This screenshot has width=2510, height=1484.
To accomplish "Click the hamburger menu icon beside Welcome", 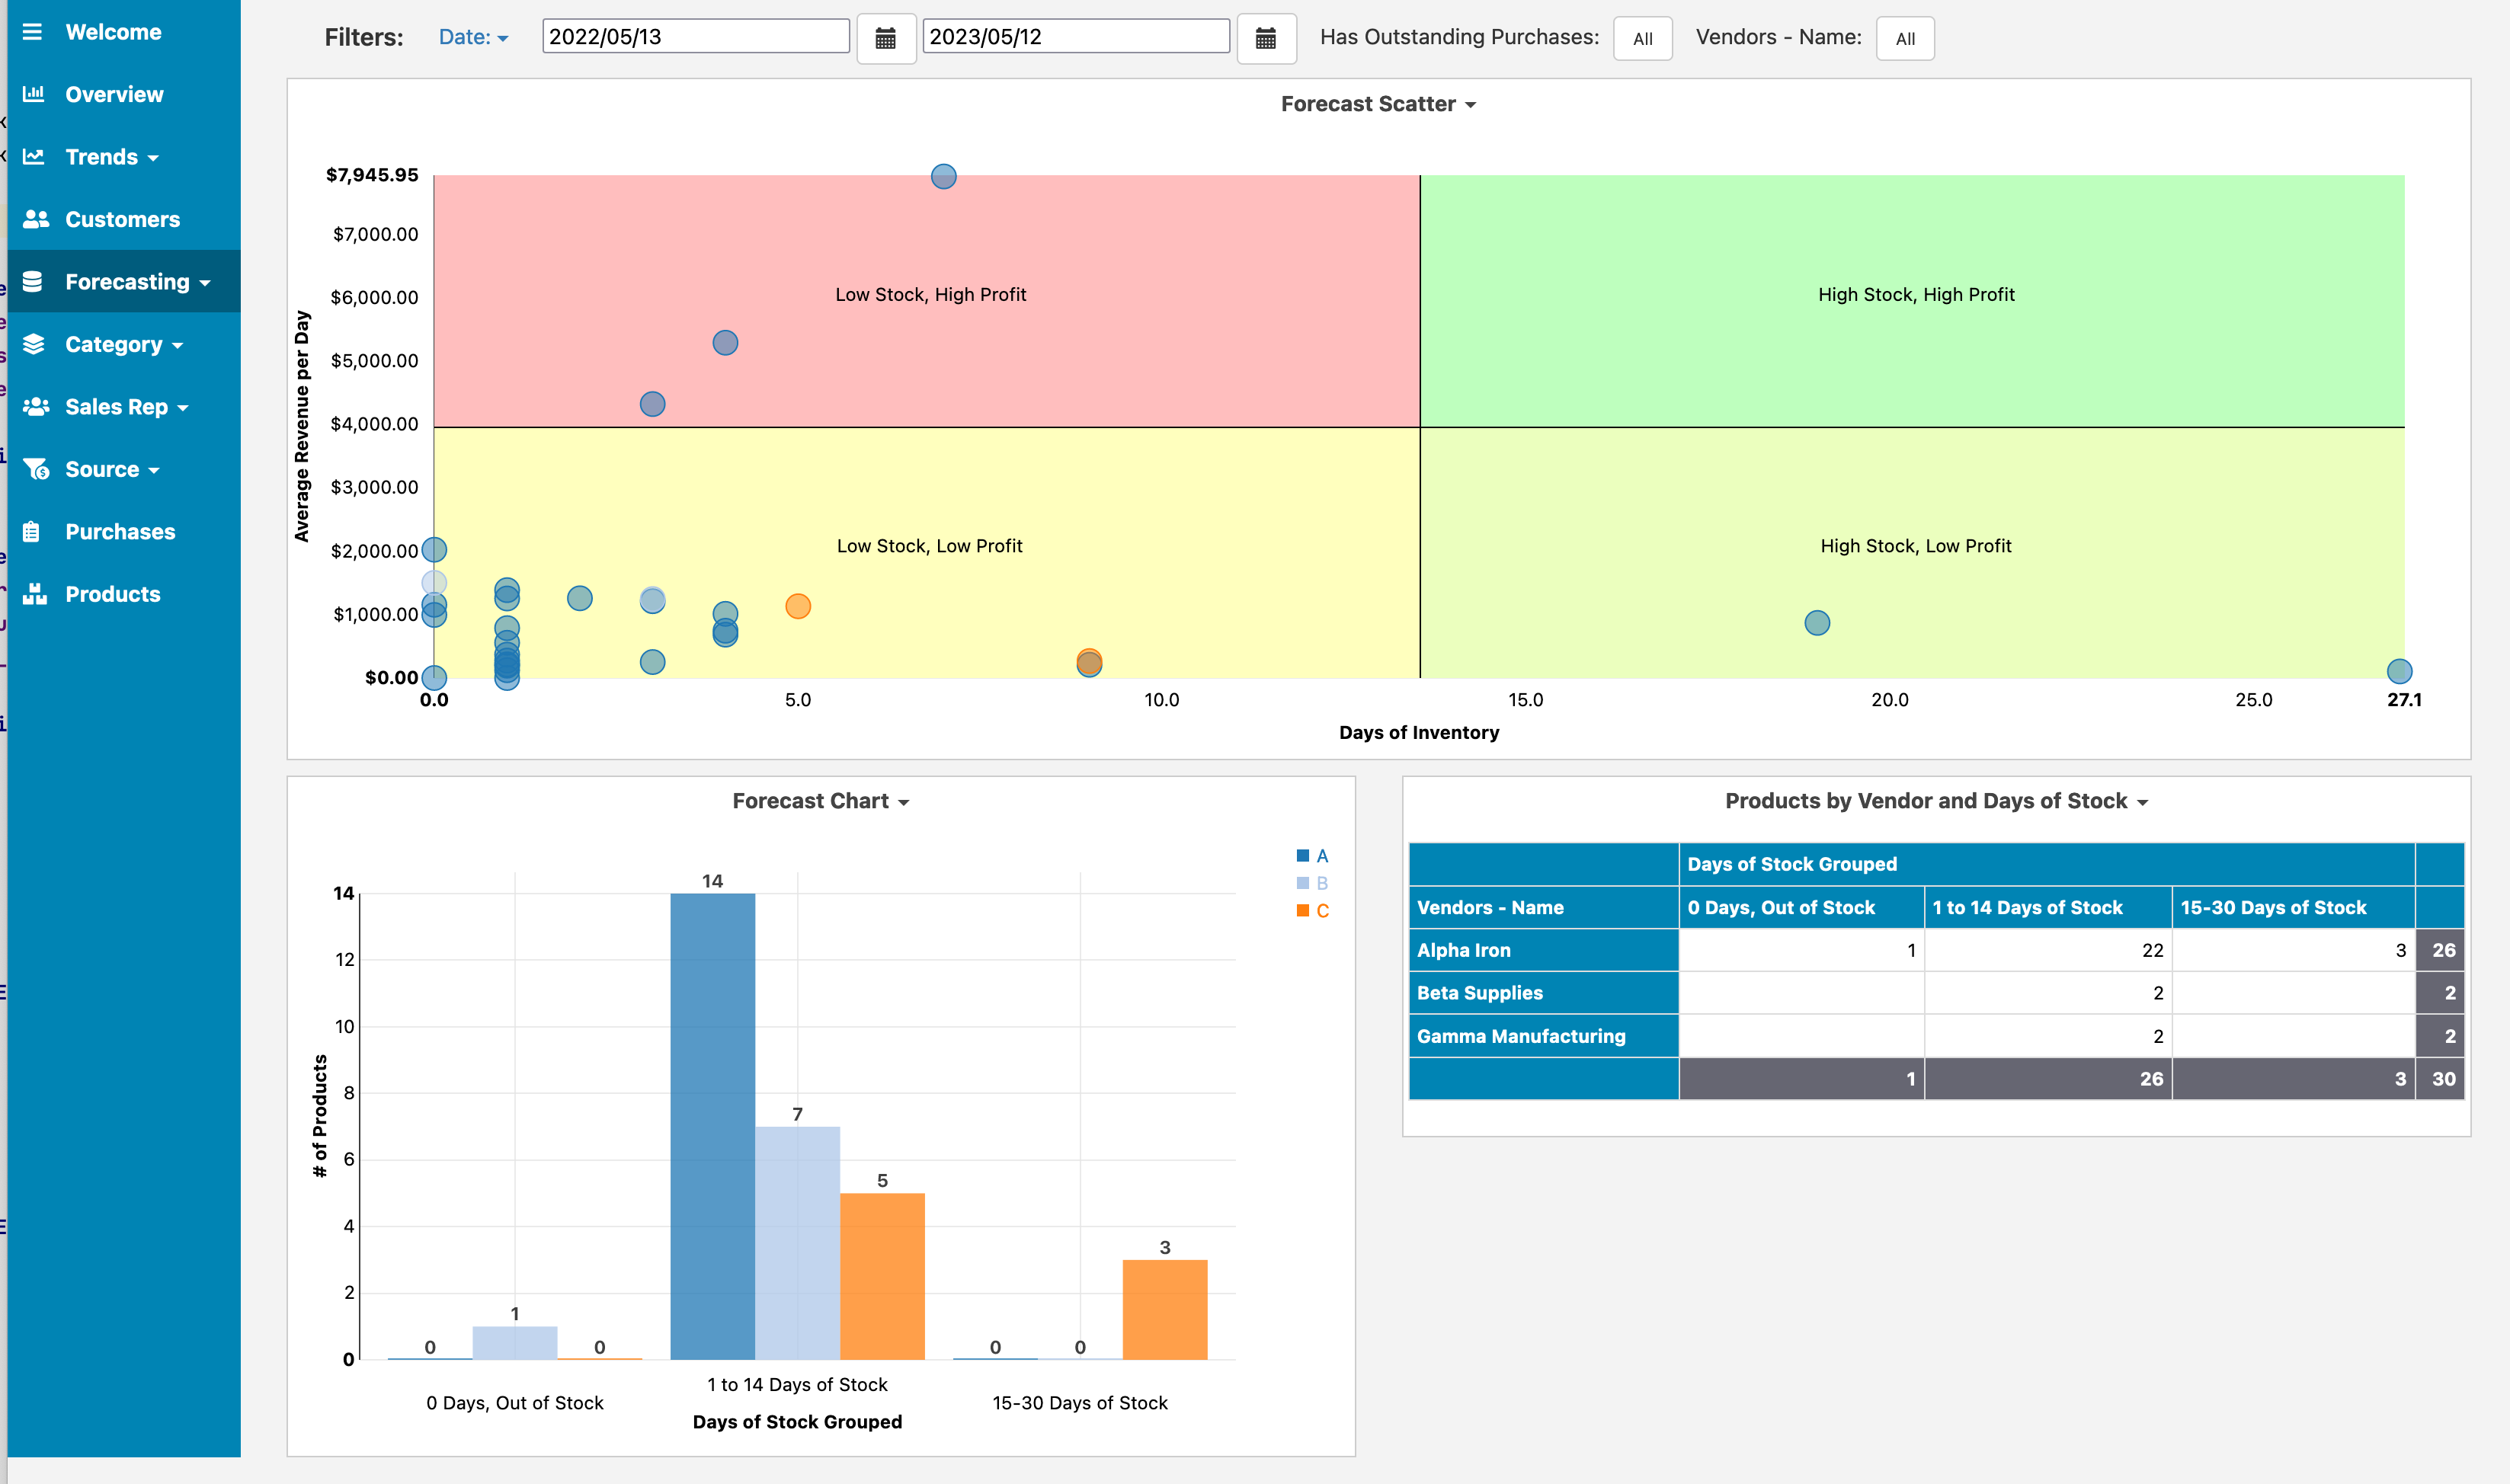I will pyautogui.click(x=32, y=32).
